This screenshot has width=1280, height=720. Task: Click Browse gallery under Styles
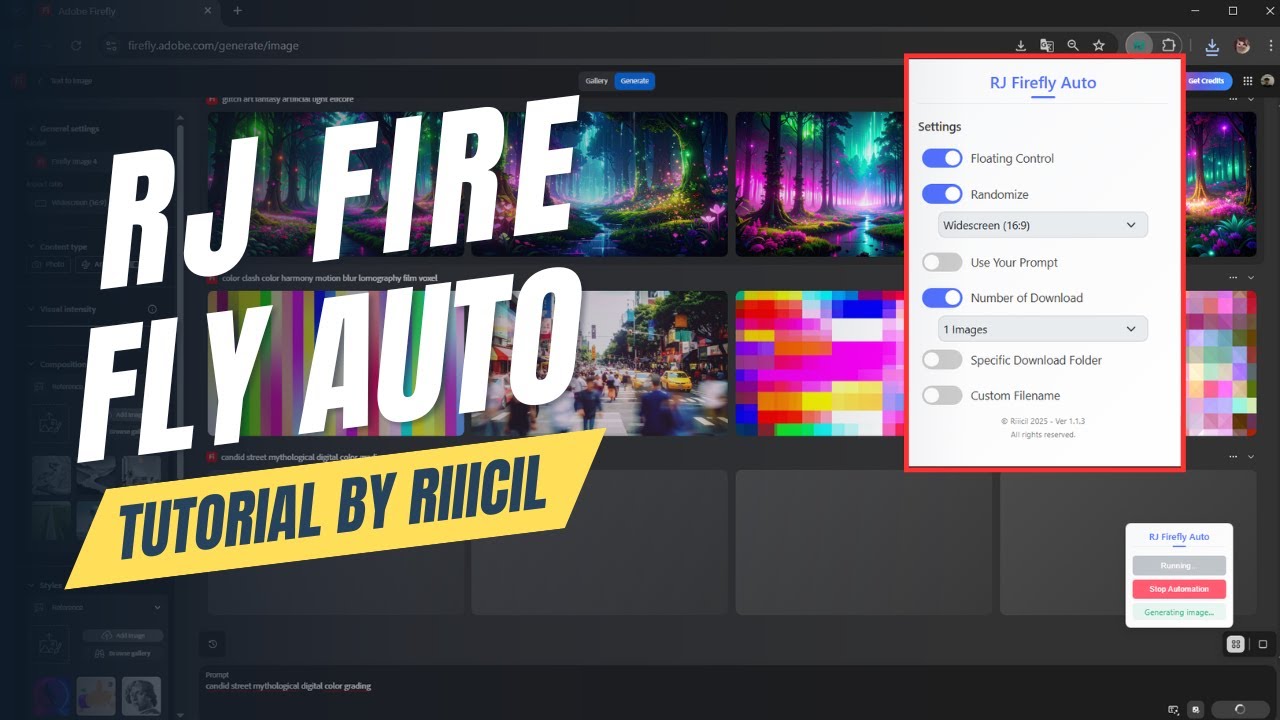[123, 653]
